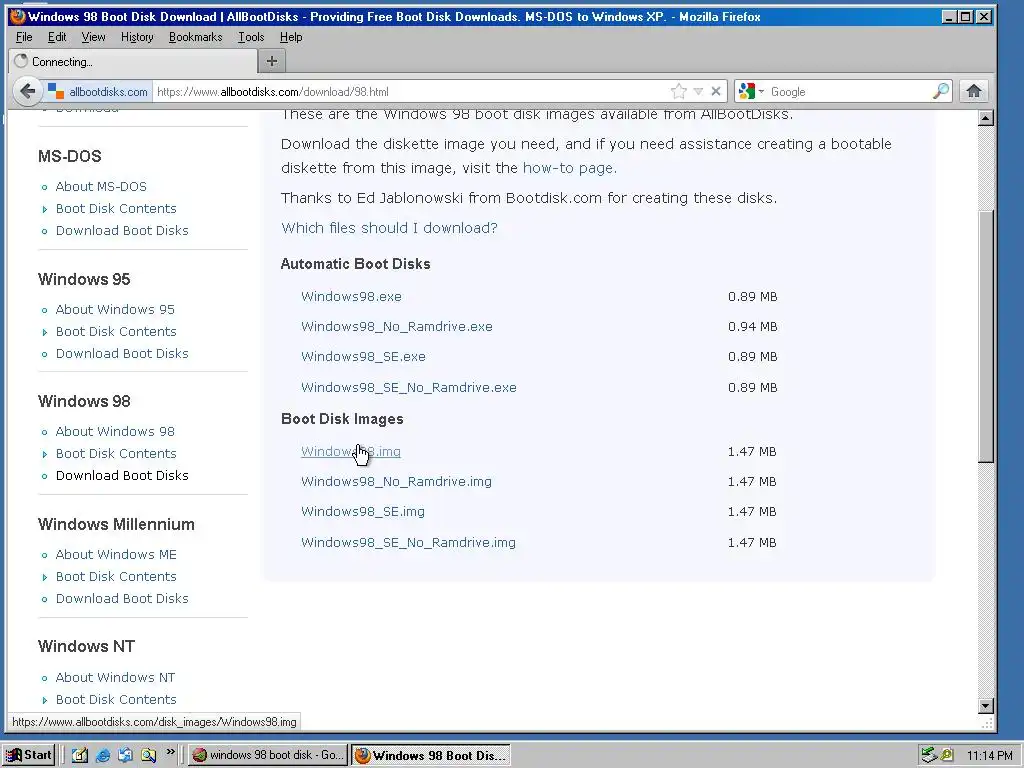
Task: Expand quick launch overflow chevron
Action: [170, 752]
